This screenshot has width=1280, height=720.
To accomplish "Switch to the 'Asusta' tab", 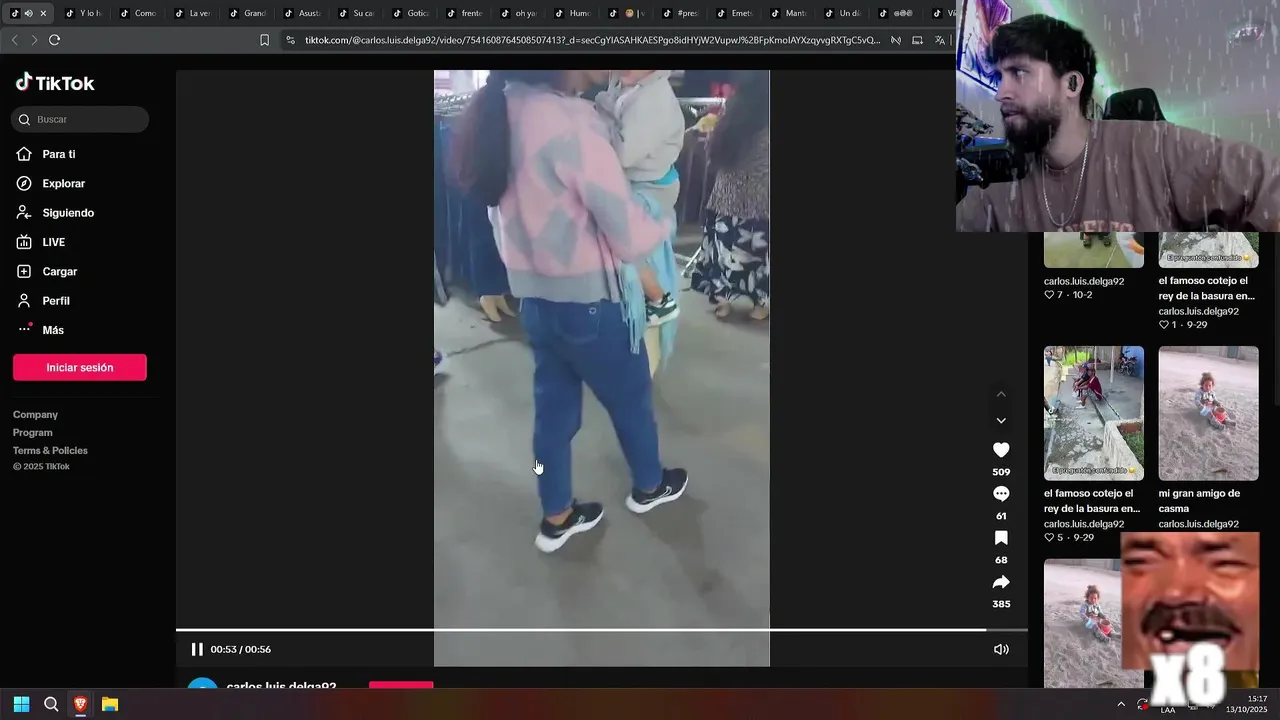I will [x=302, y=13].
